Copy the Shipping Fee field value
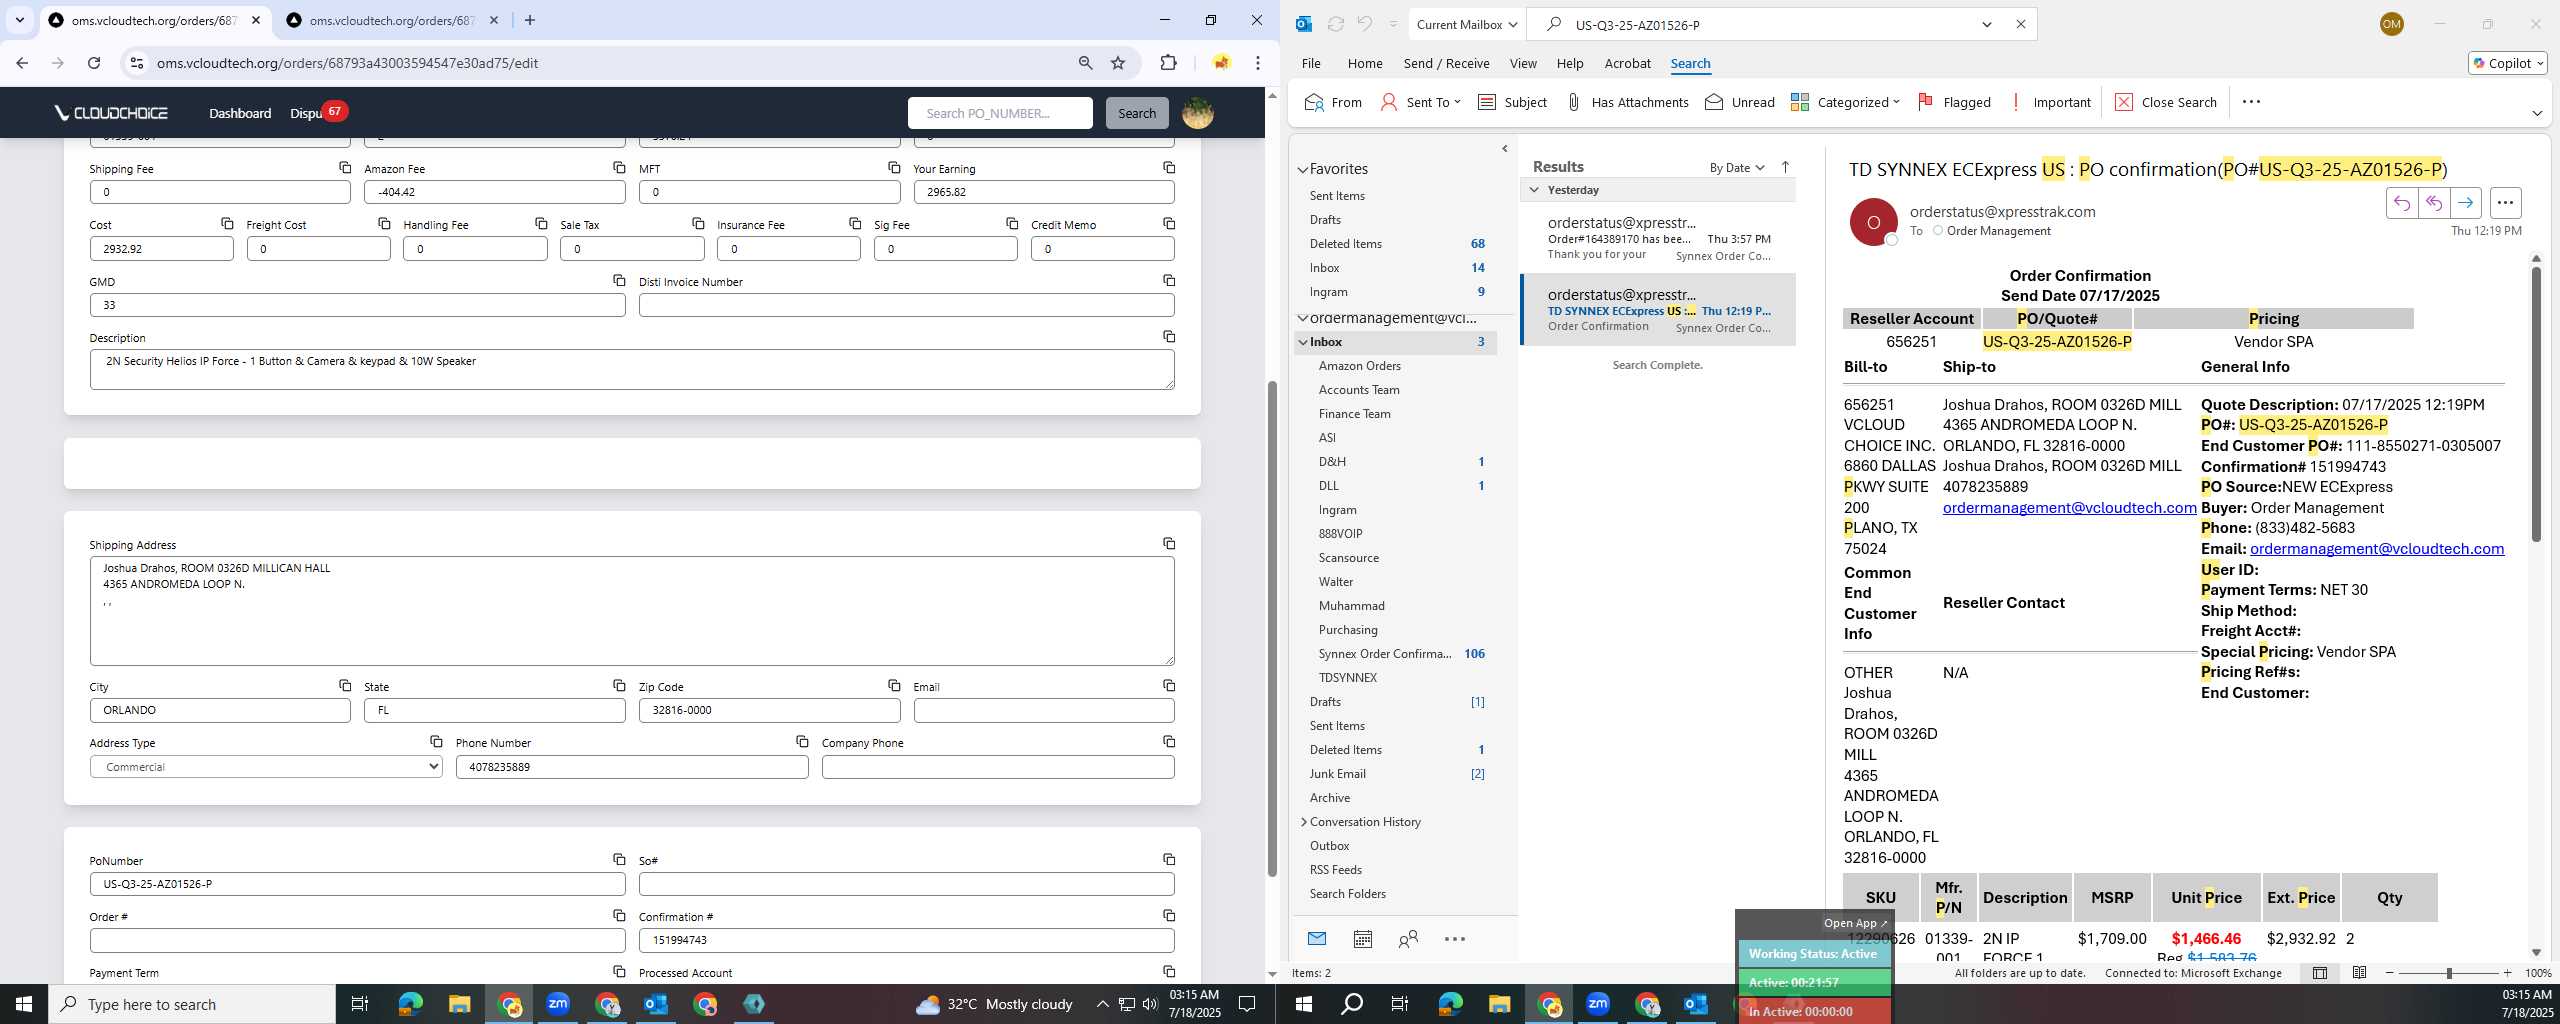The image size is (2560, 1024). coord(345,168)
